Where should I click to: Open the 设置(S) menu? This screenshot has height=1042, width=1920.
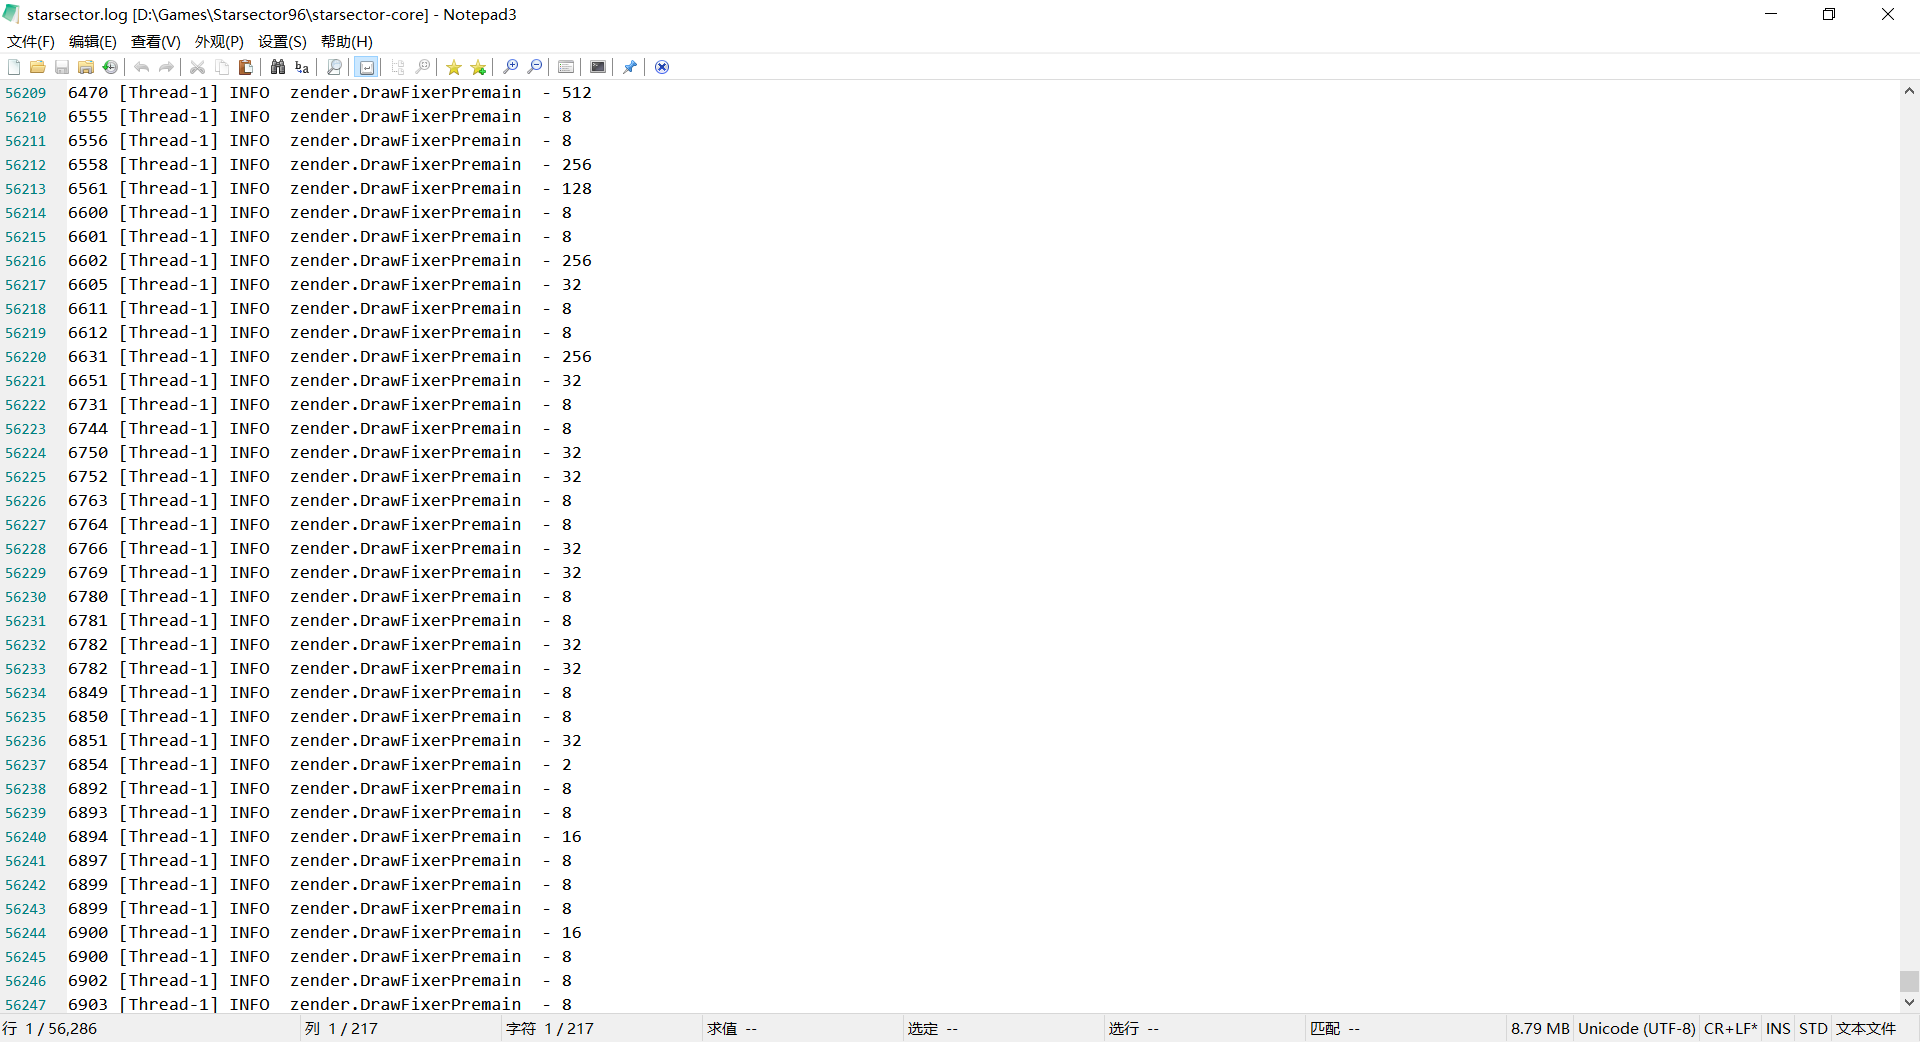pyautogui.click(x=282, y=41)
